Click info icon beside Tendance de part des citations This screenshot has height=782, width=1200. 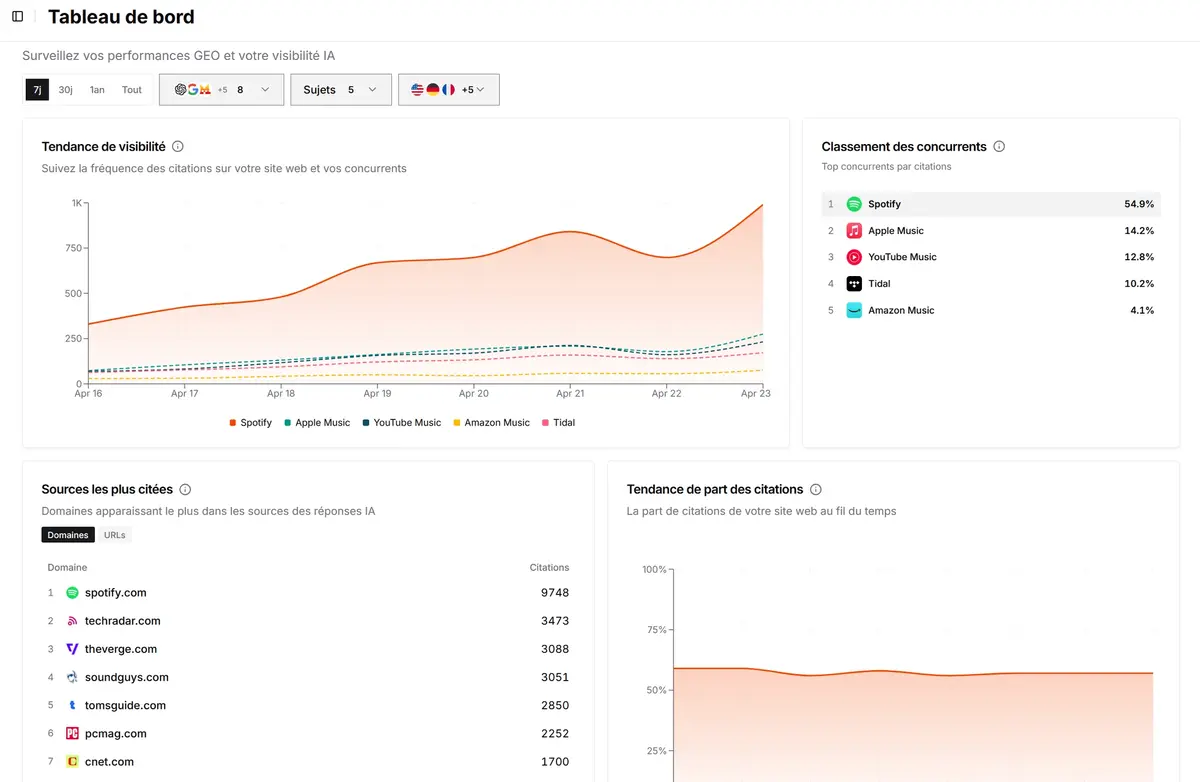point(816,490)
